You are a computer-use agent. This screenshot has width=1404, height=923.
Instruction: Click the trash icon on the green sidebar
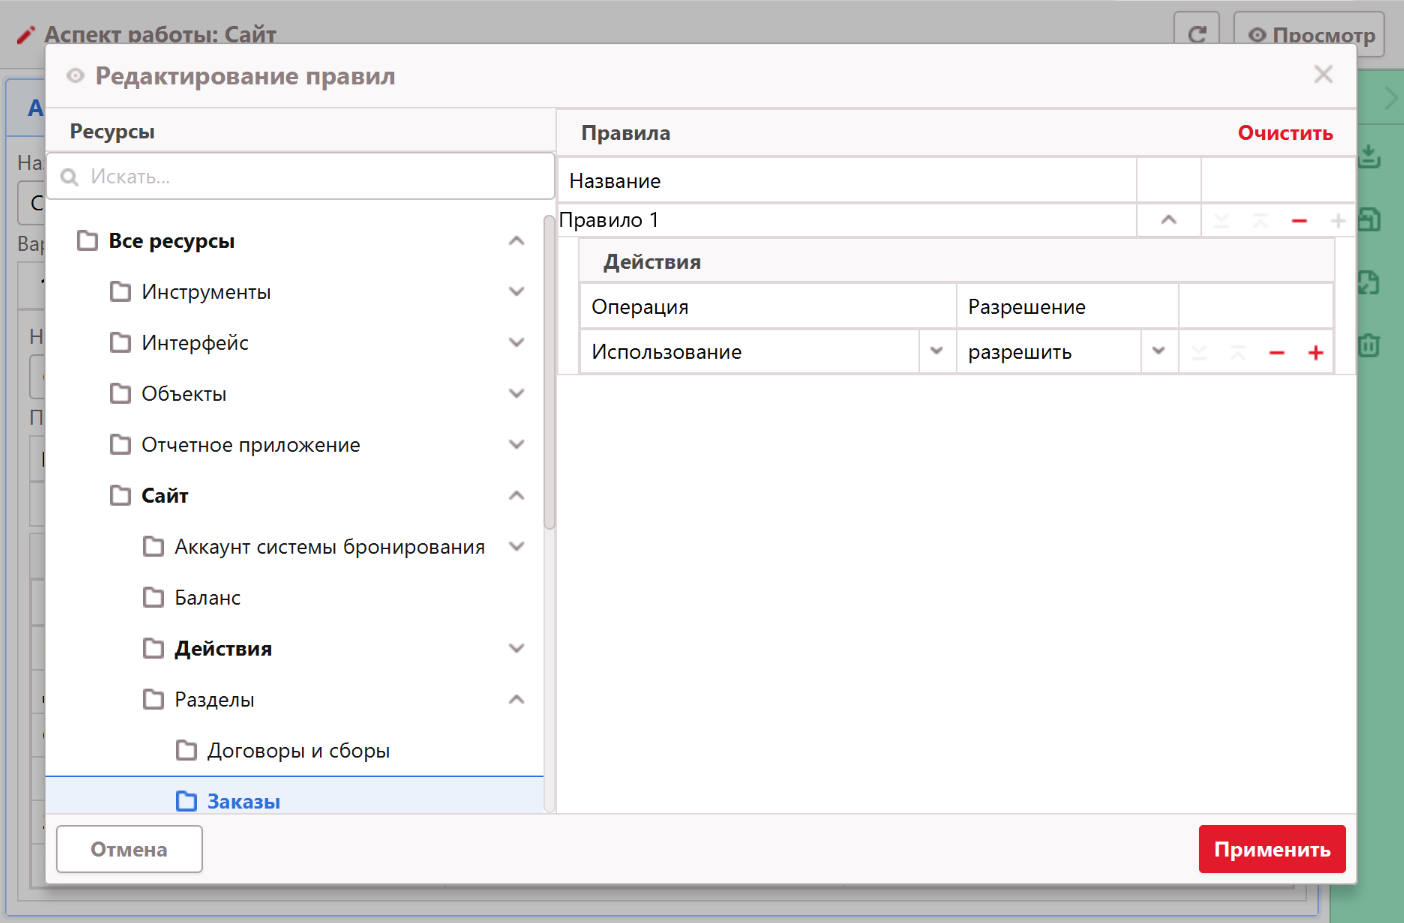tap(1369, 346)
